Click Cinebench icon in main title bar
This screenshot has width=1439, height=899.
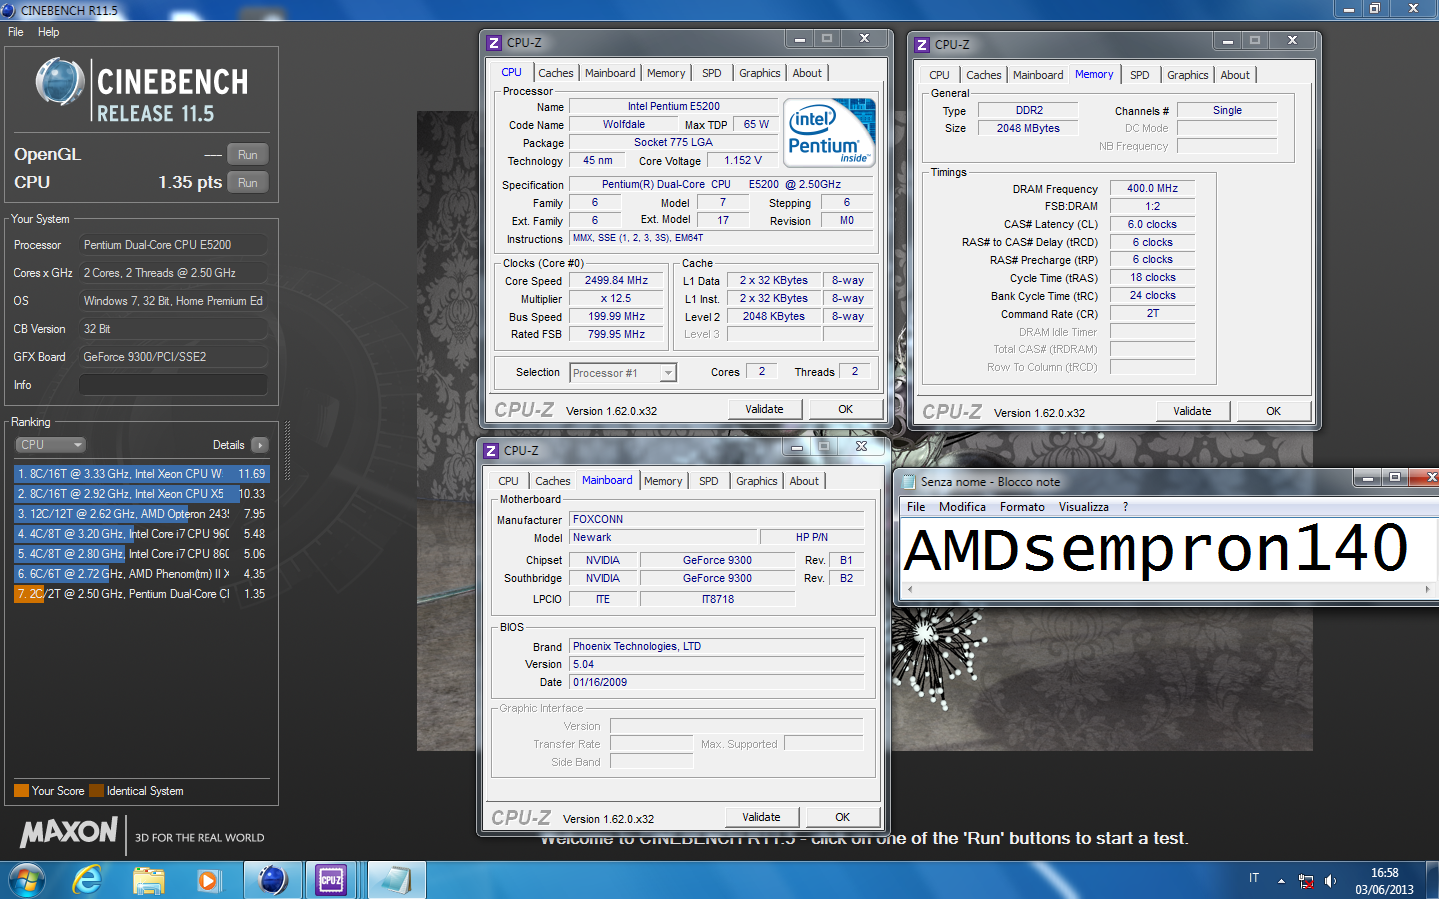[9, 10]
